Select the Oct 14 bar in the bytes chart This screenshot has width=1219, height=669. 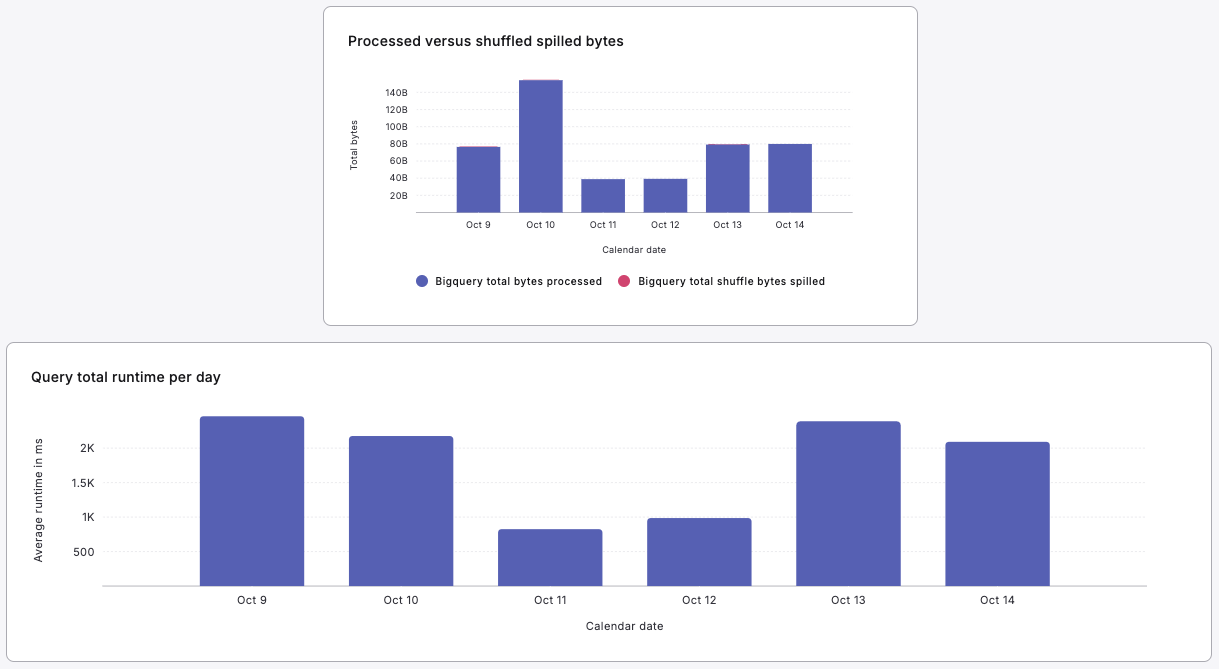click(790, 178)
